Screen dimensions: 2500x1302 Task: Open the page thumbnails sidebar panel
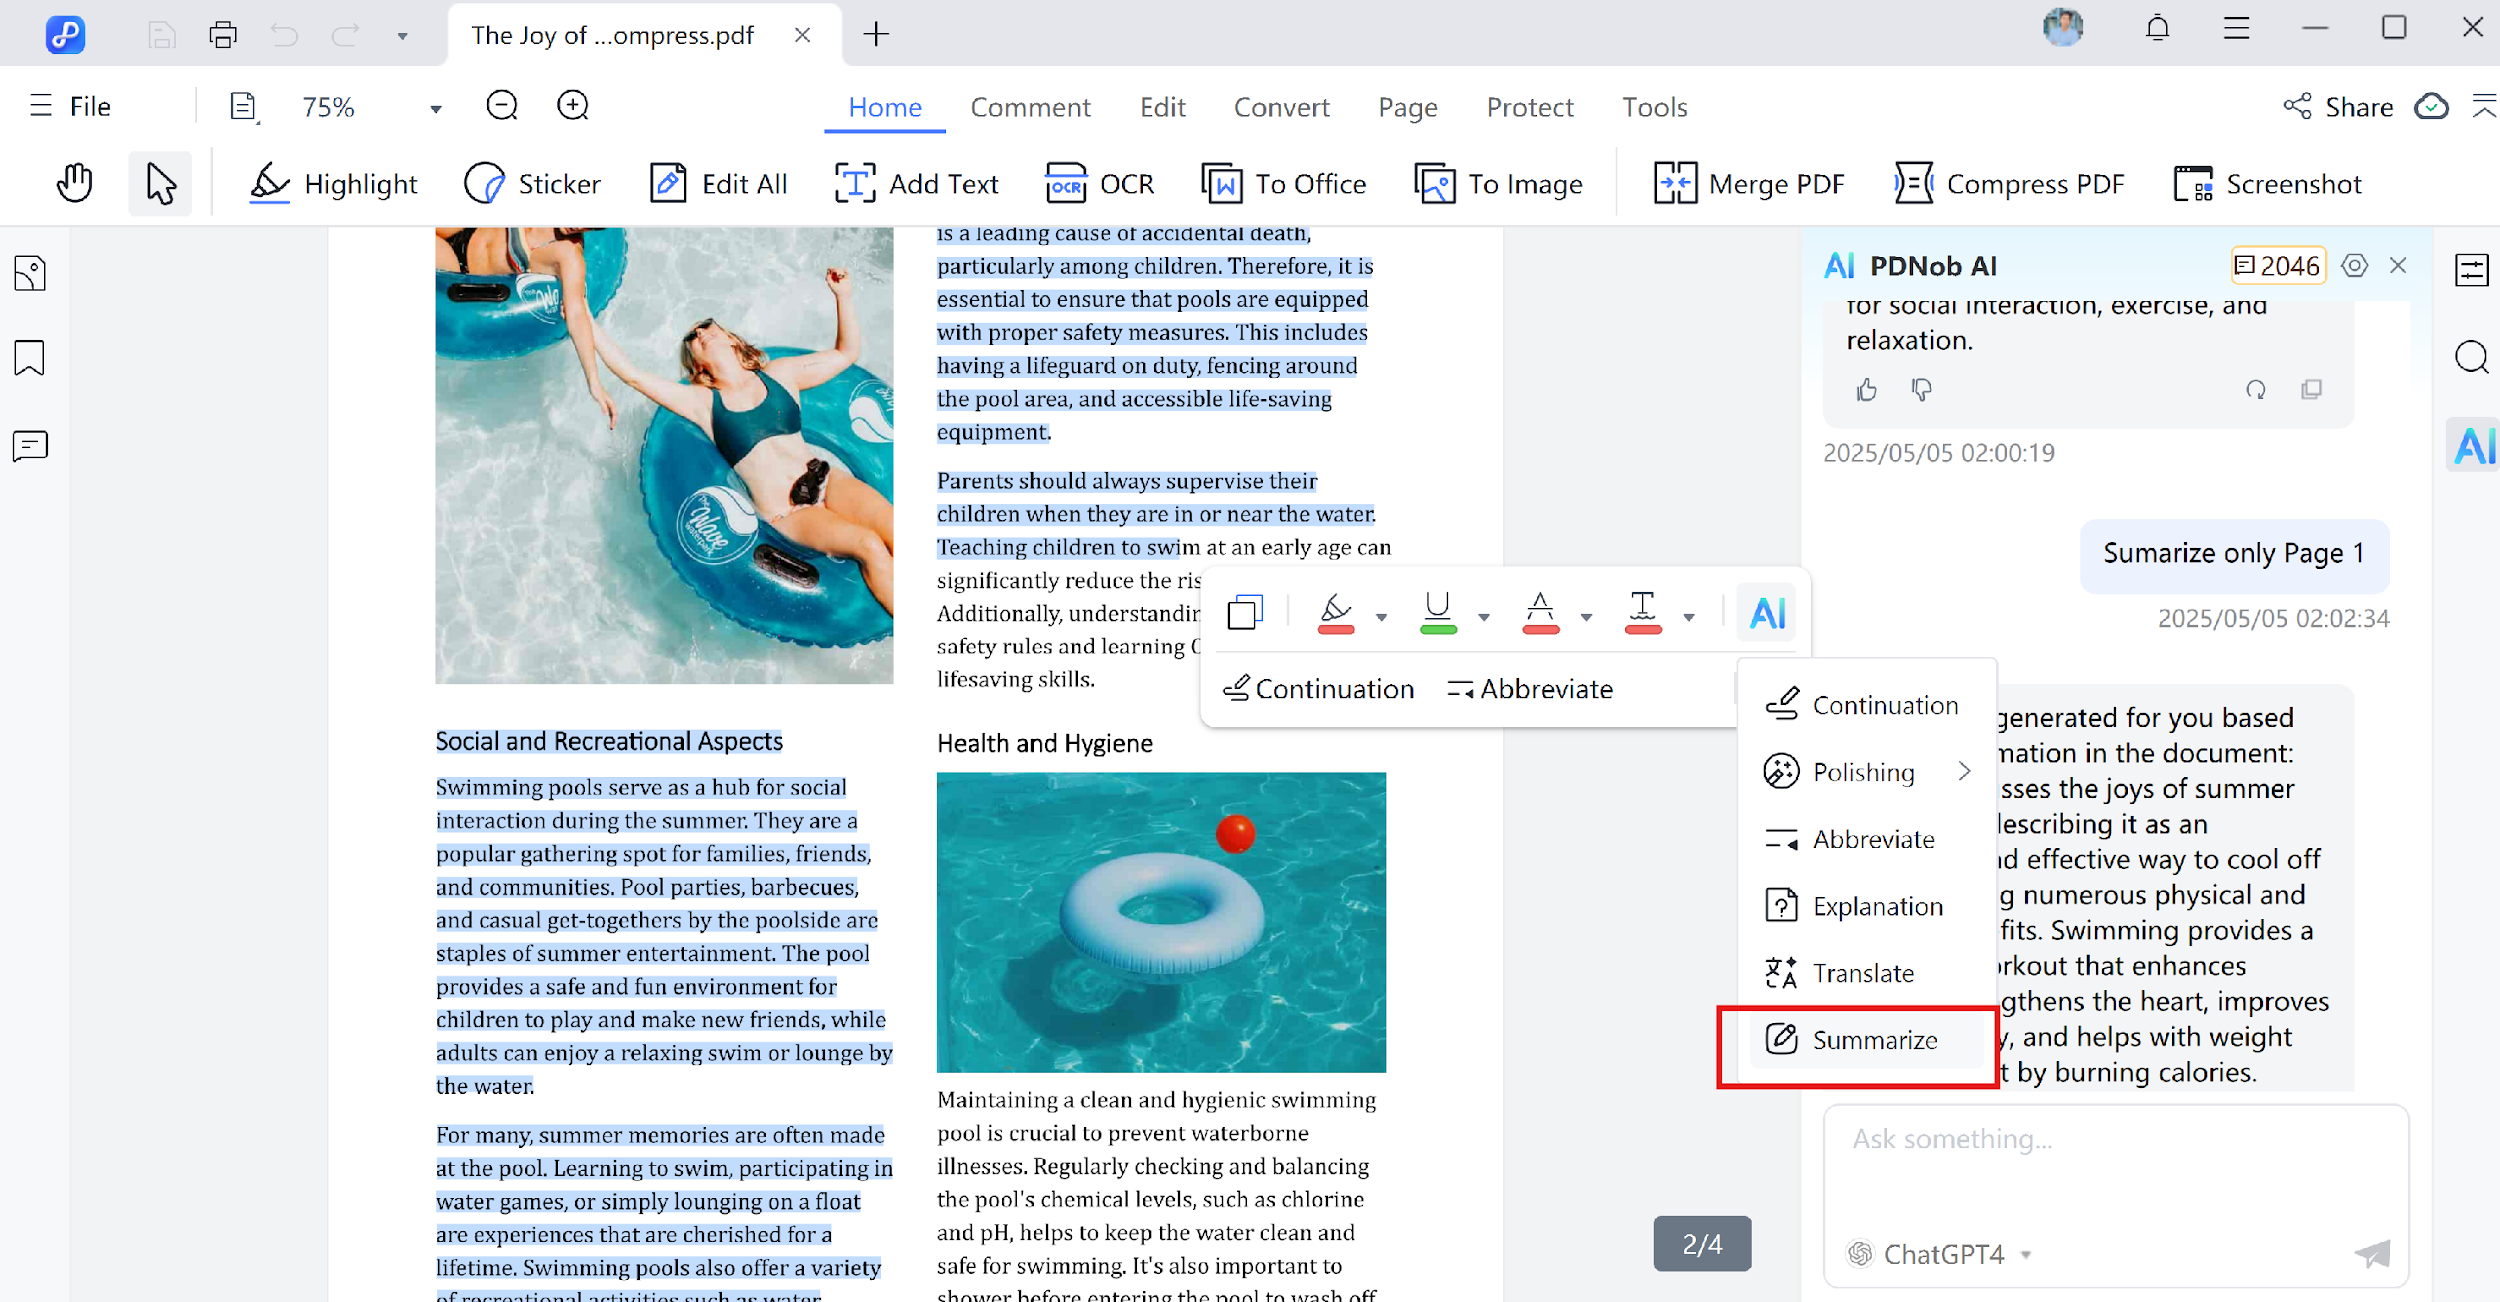(30, 274)
